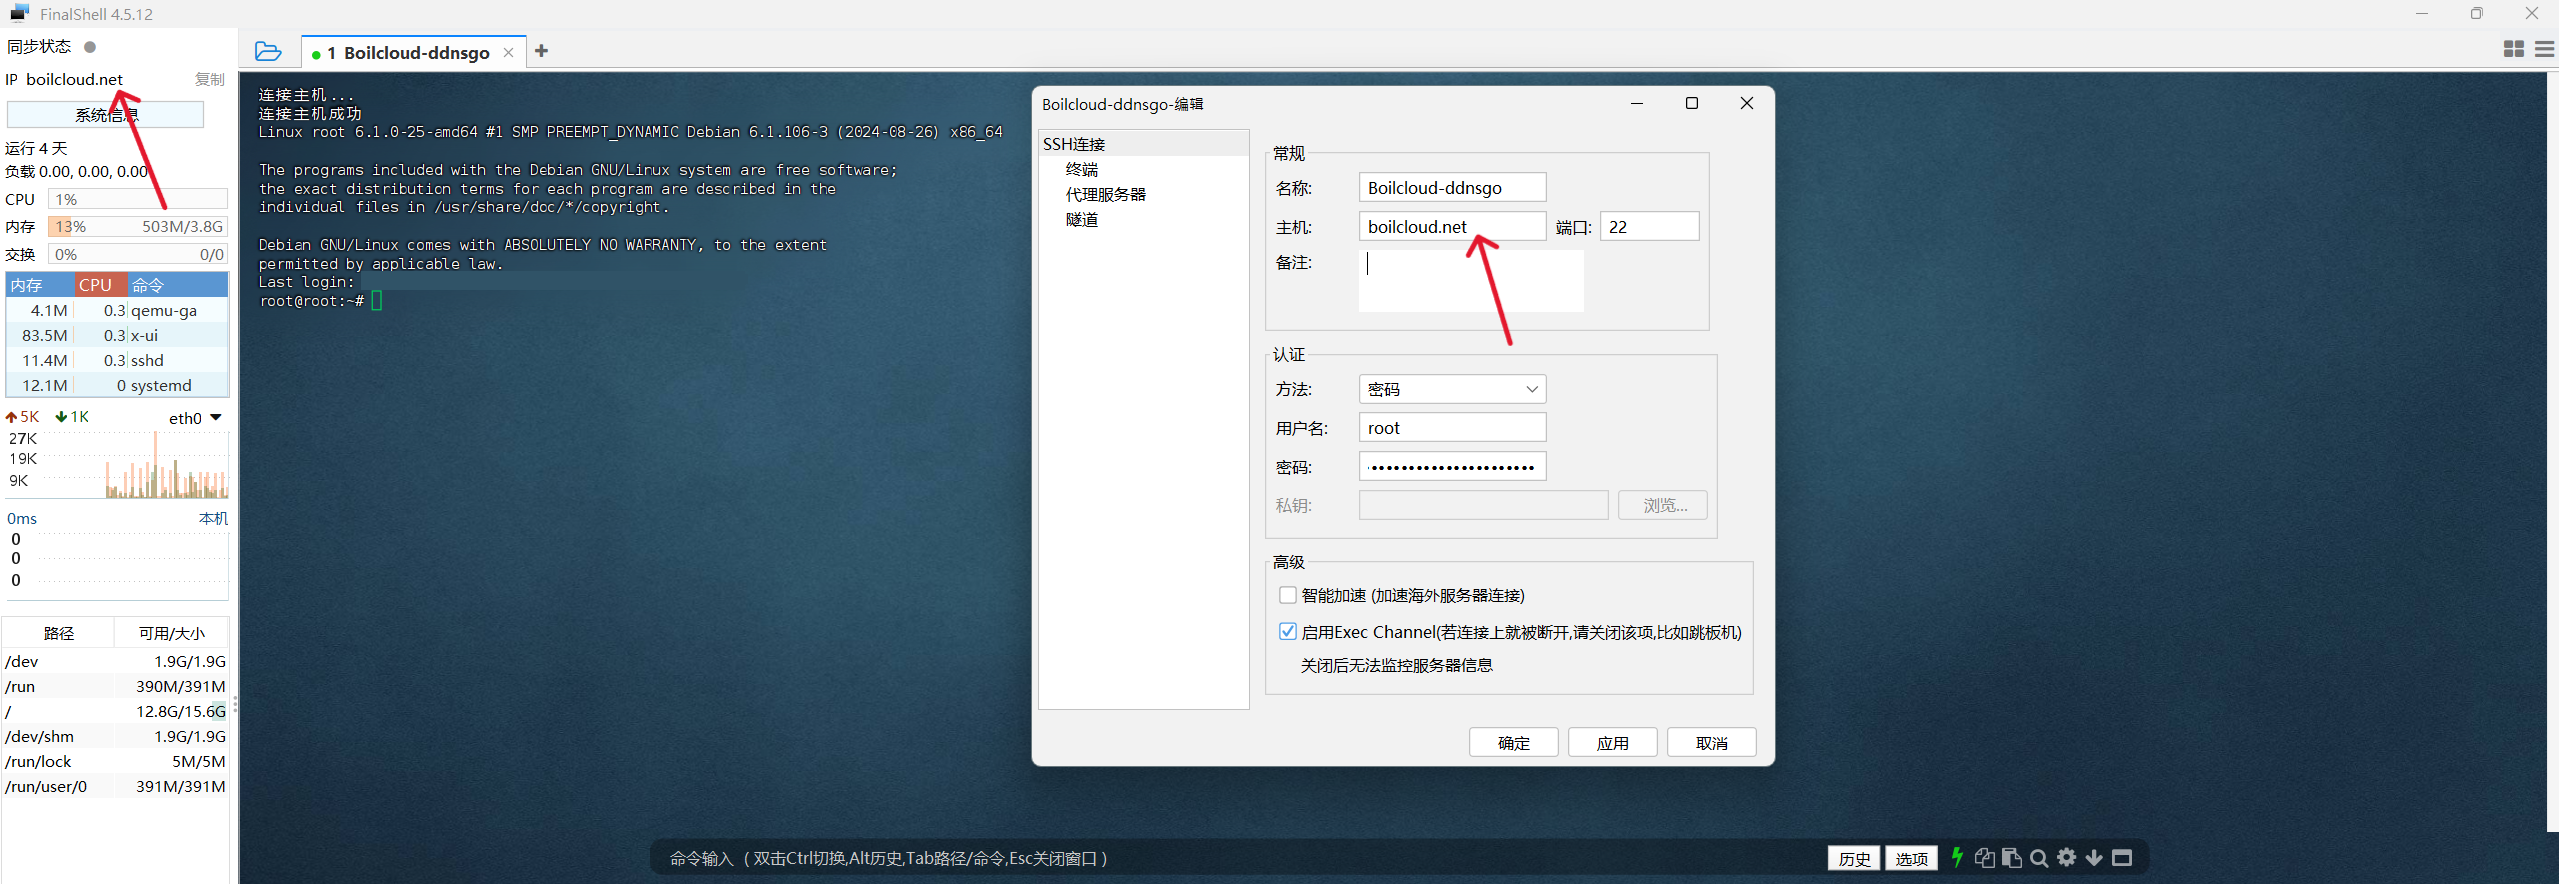Click the 确定 button
The width and height of the screenshot is (2559, 884).
click(1514, 742)
